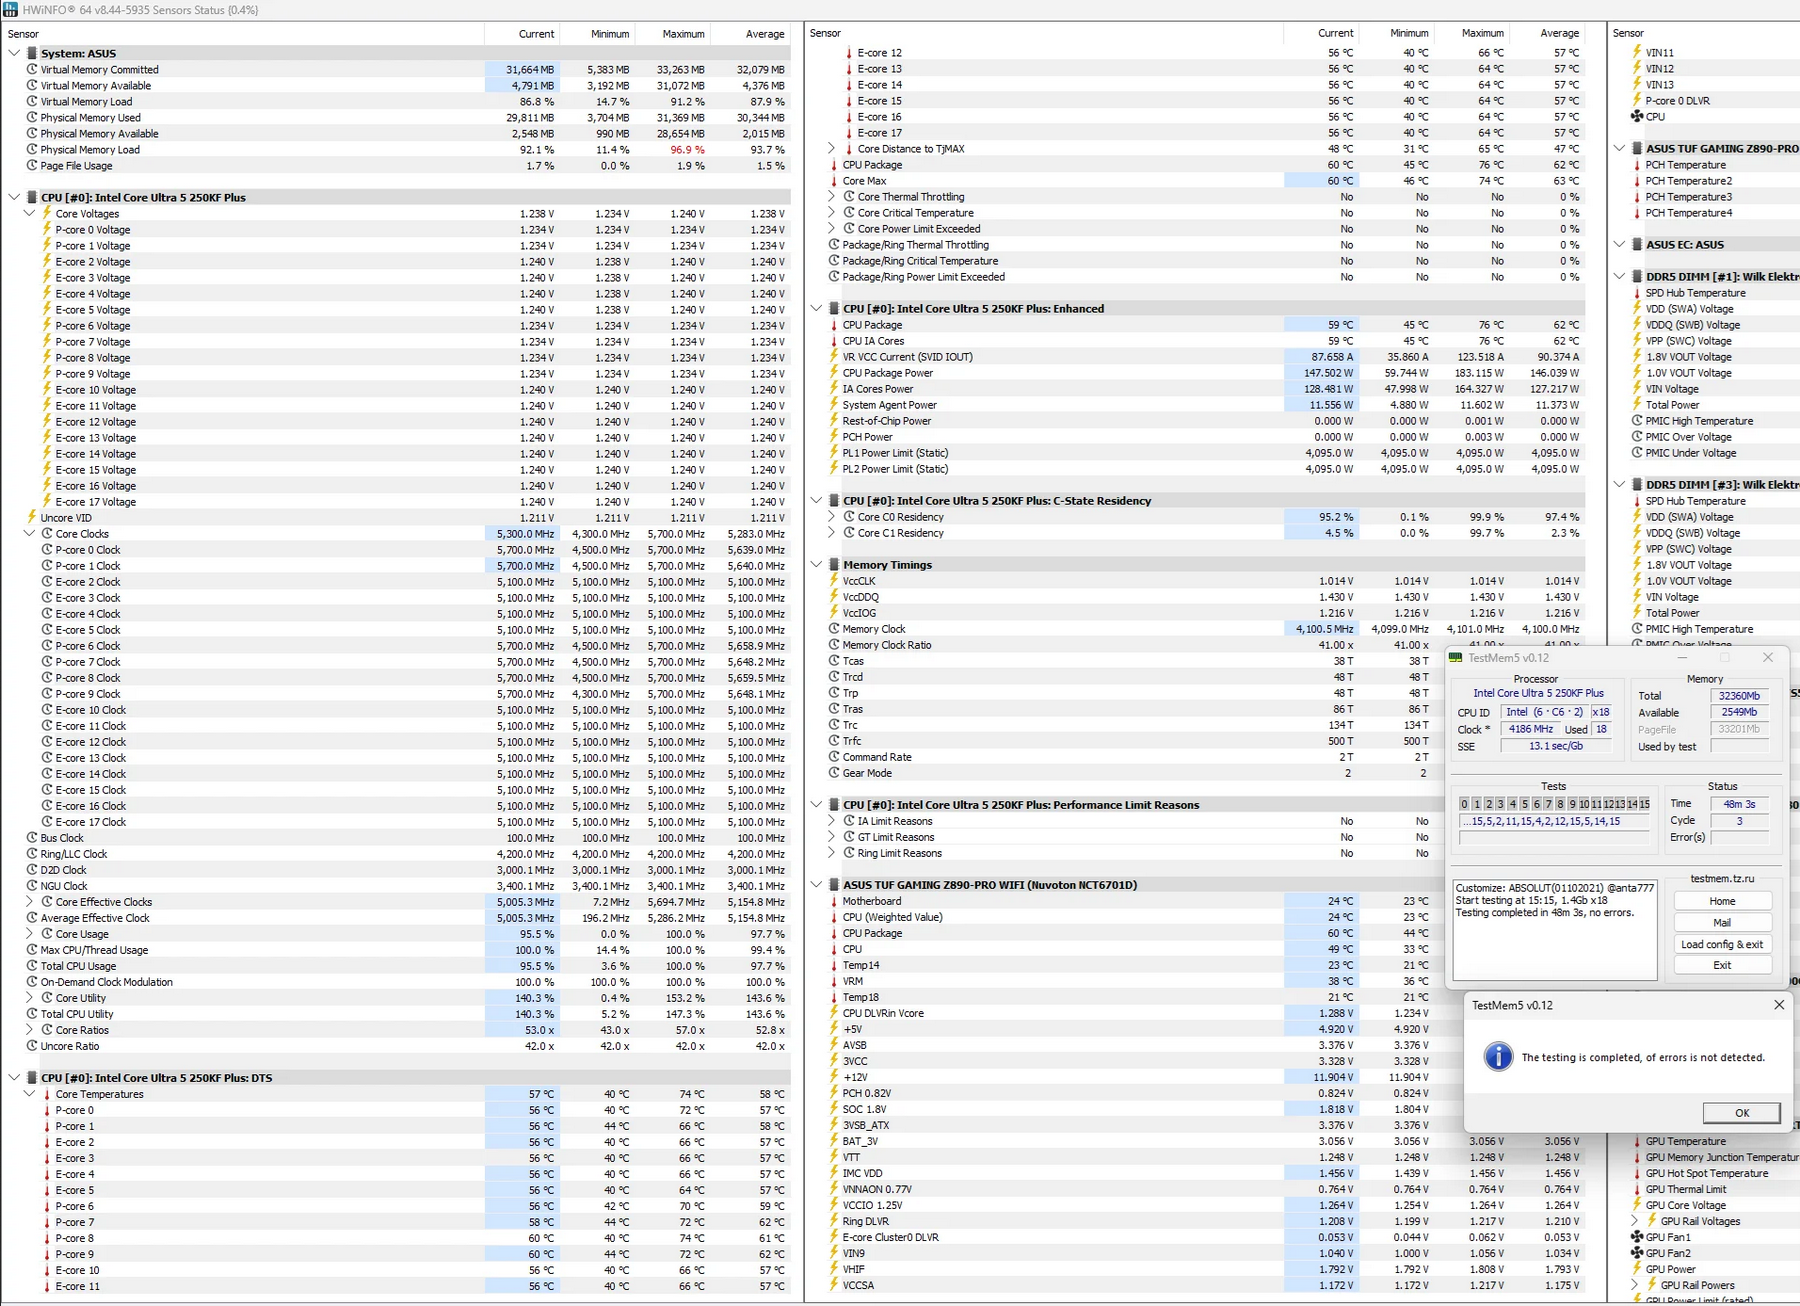Select the Physical Memory Load sensor row
The width and height of the screenshot is (1800, 1306).
(90, 150)
